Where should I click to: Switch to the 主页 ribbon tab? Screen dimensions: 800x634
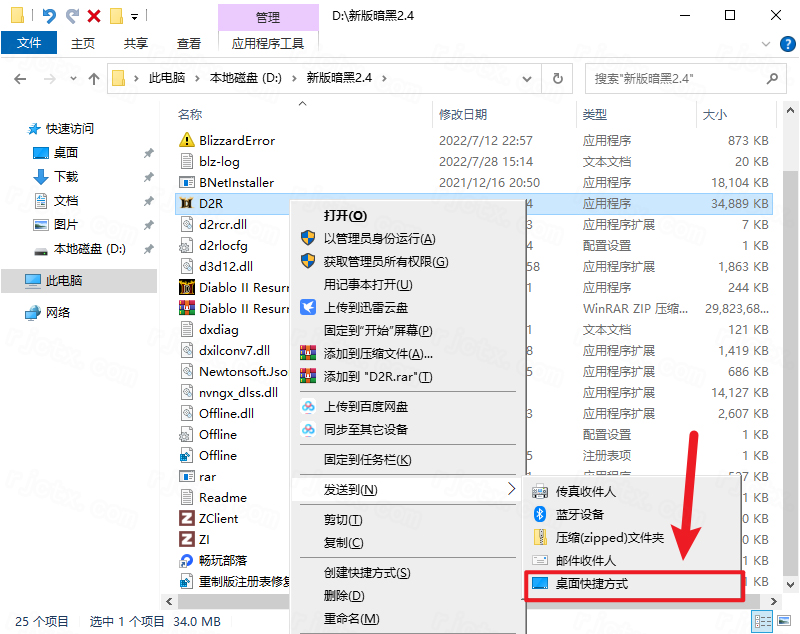pyautogui.click(x=83, y=43)
